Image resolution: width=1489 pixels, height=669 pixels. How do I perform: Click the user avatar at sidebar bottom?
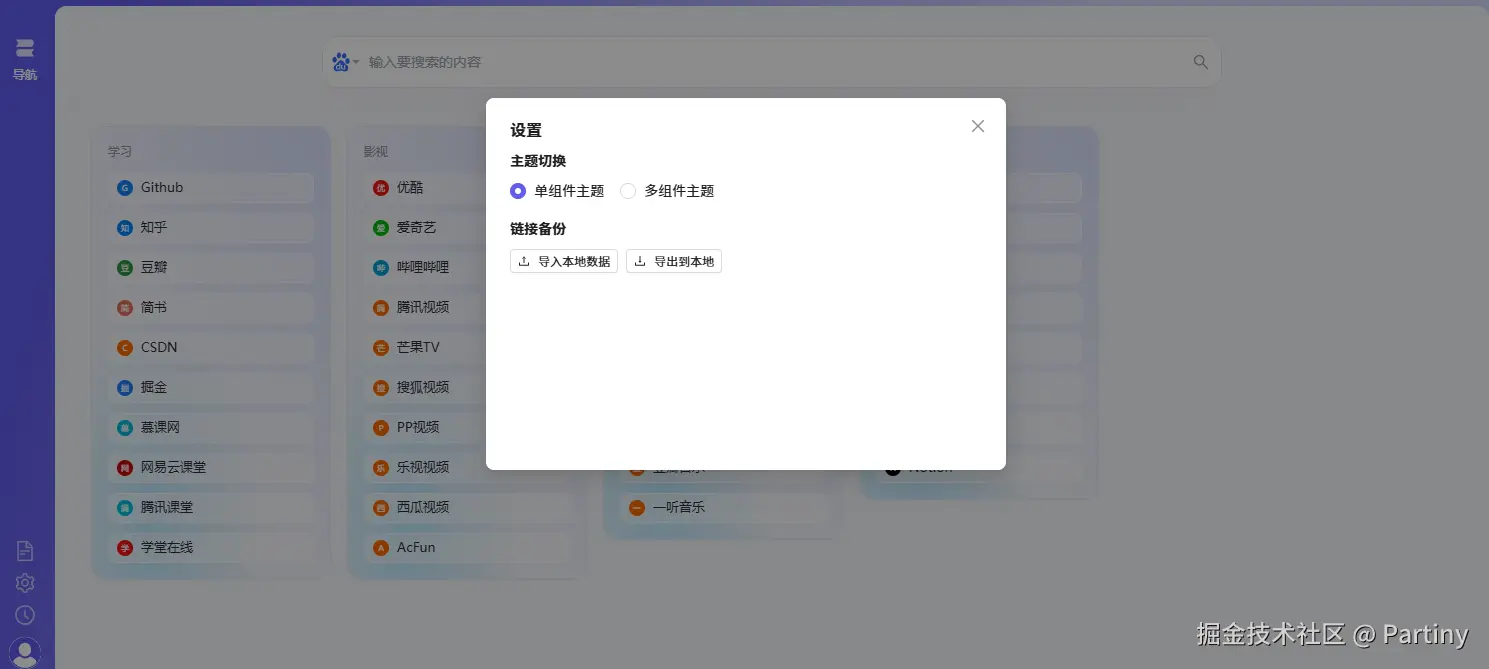coord(24,651)
